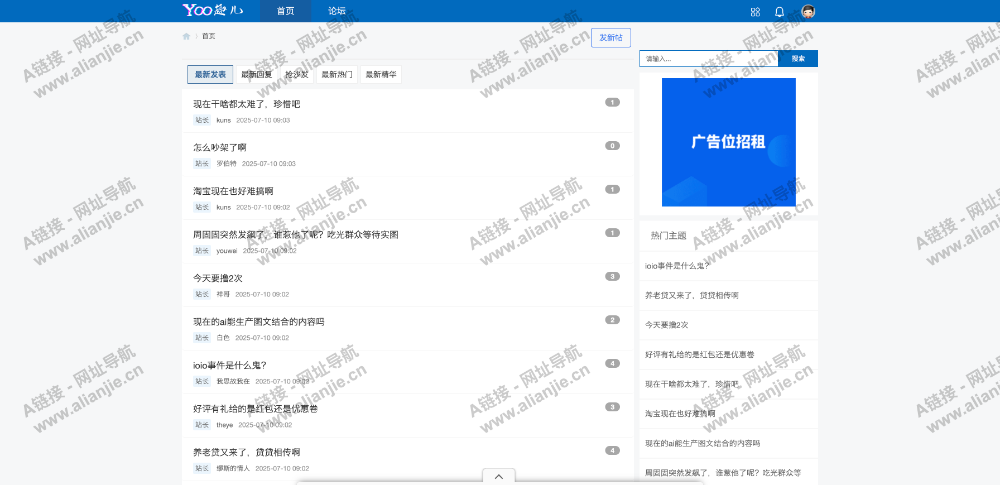This screenshot has height=485, width=1000.
Task: Click the 搜索 button
Action: point(798,58)
